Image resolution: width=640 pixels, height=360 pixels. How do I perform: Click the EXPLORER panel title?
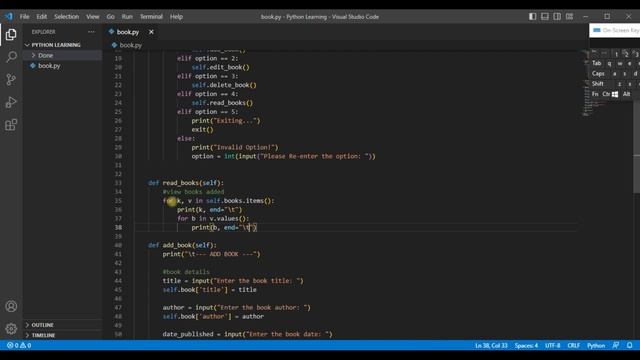coord(44,32)
